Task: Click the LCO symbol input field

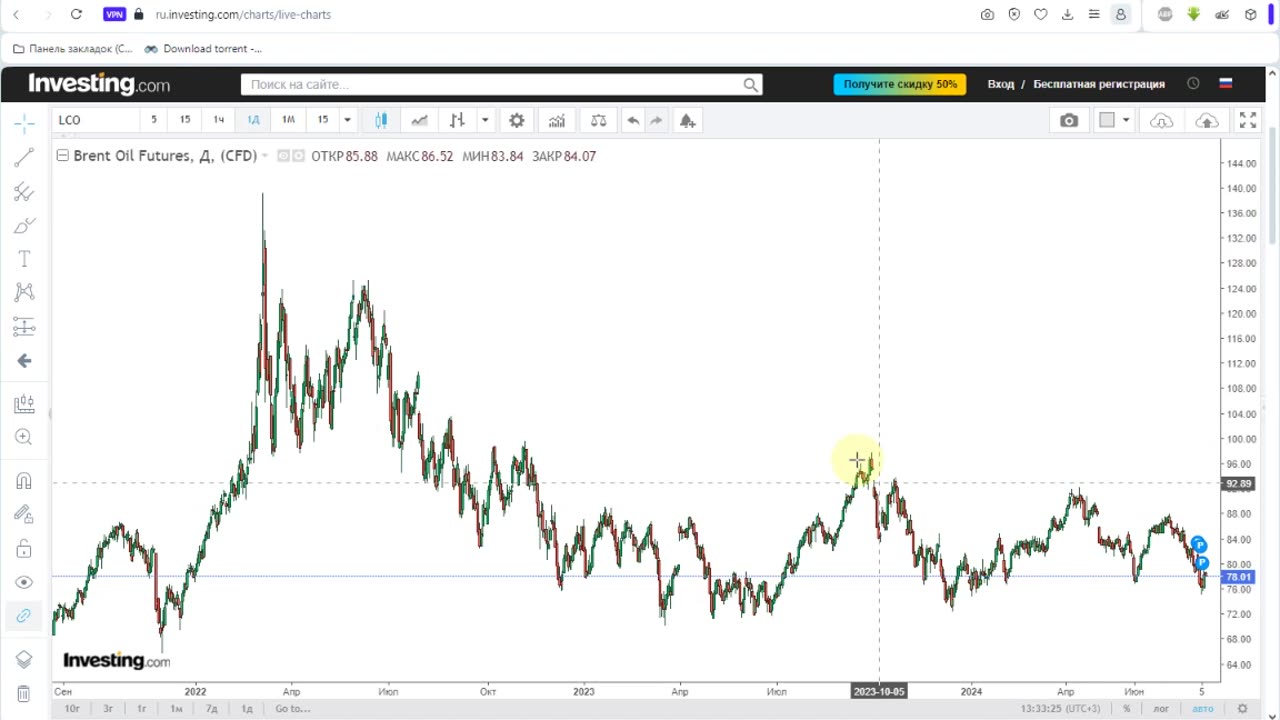Action: (95, 120)
